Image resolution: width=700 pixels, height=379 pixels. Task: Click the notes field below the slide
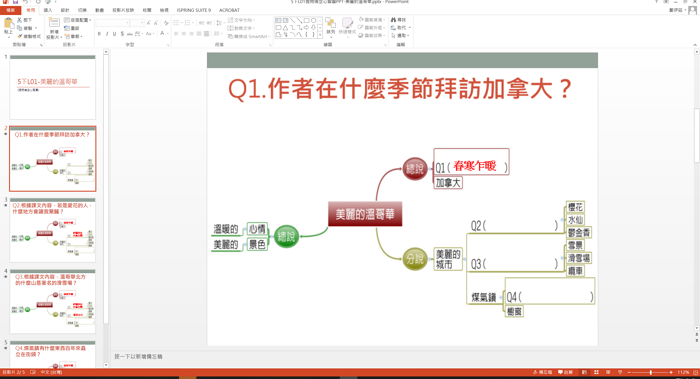[402, 357]
